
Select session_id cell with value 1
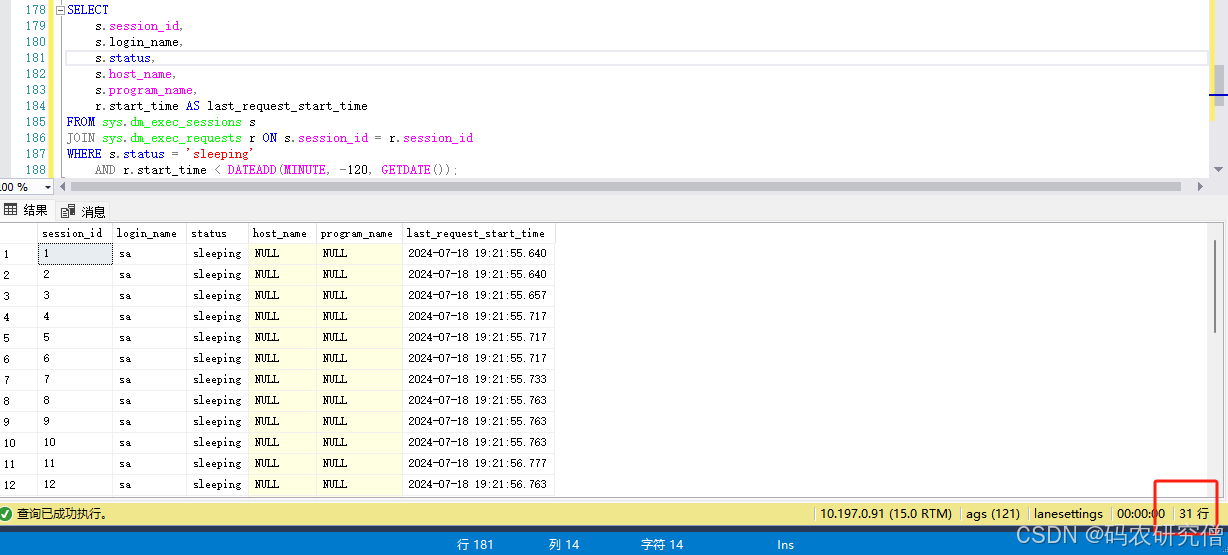75,254
